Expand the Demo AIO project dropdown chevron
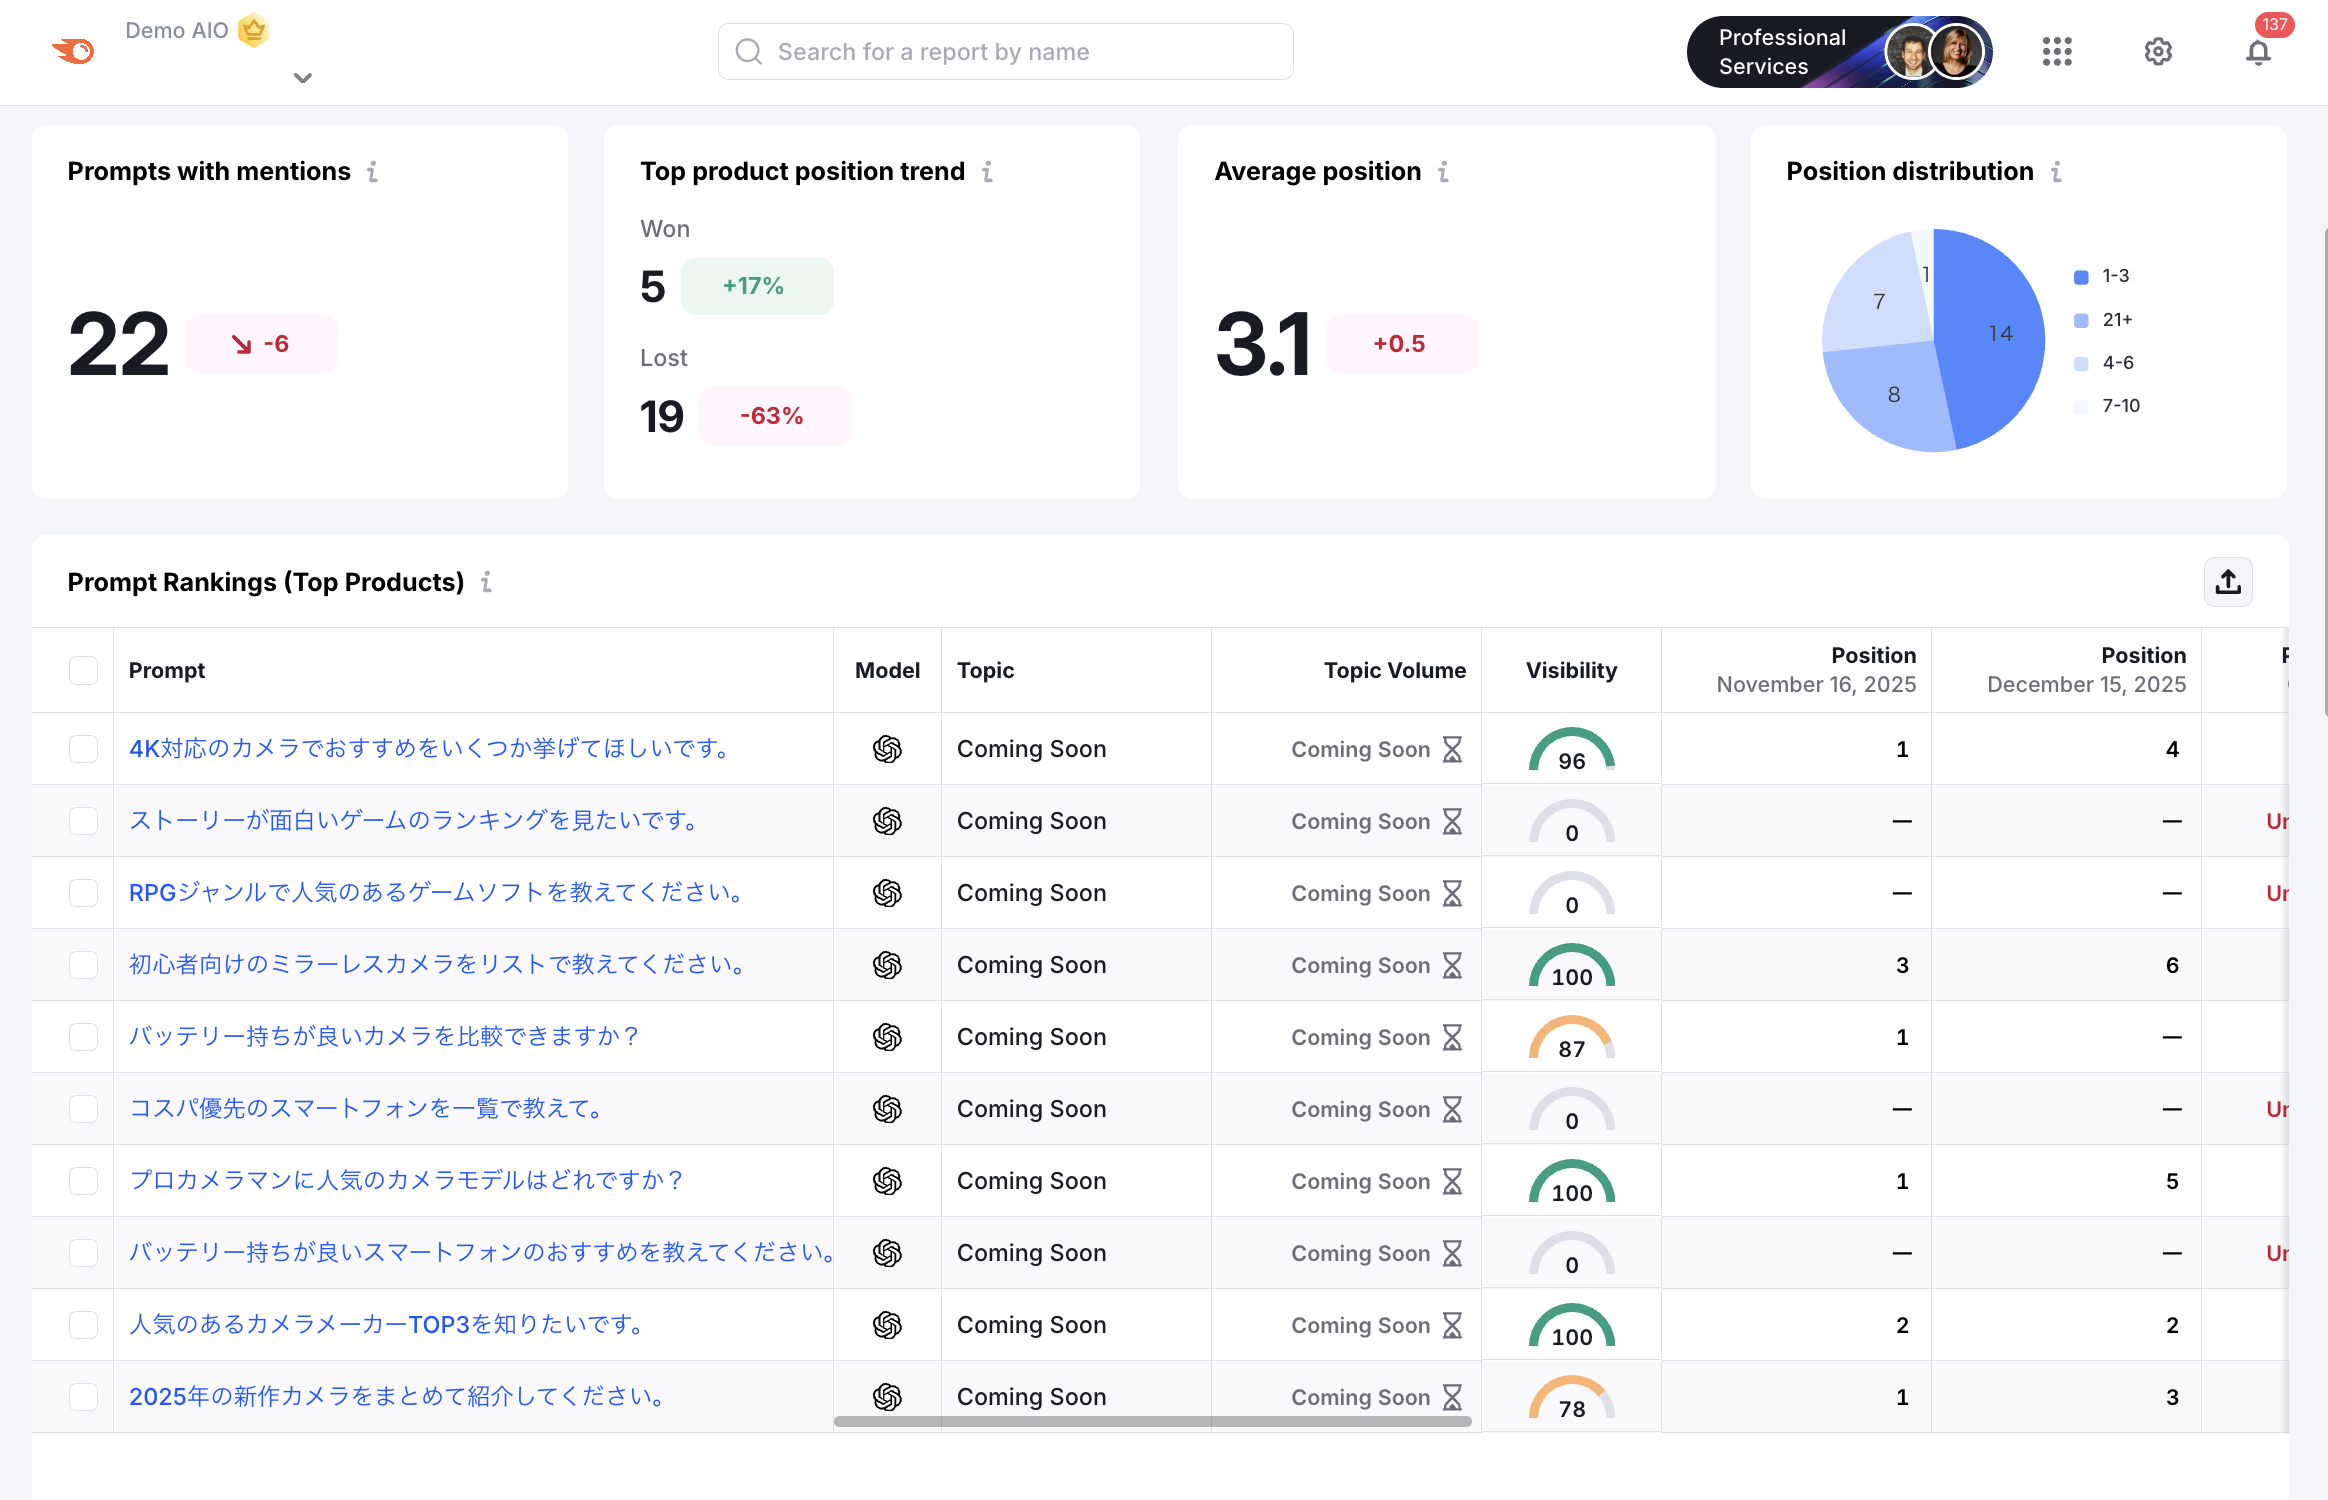2328x1500 pixels. click(303, 77)
